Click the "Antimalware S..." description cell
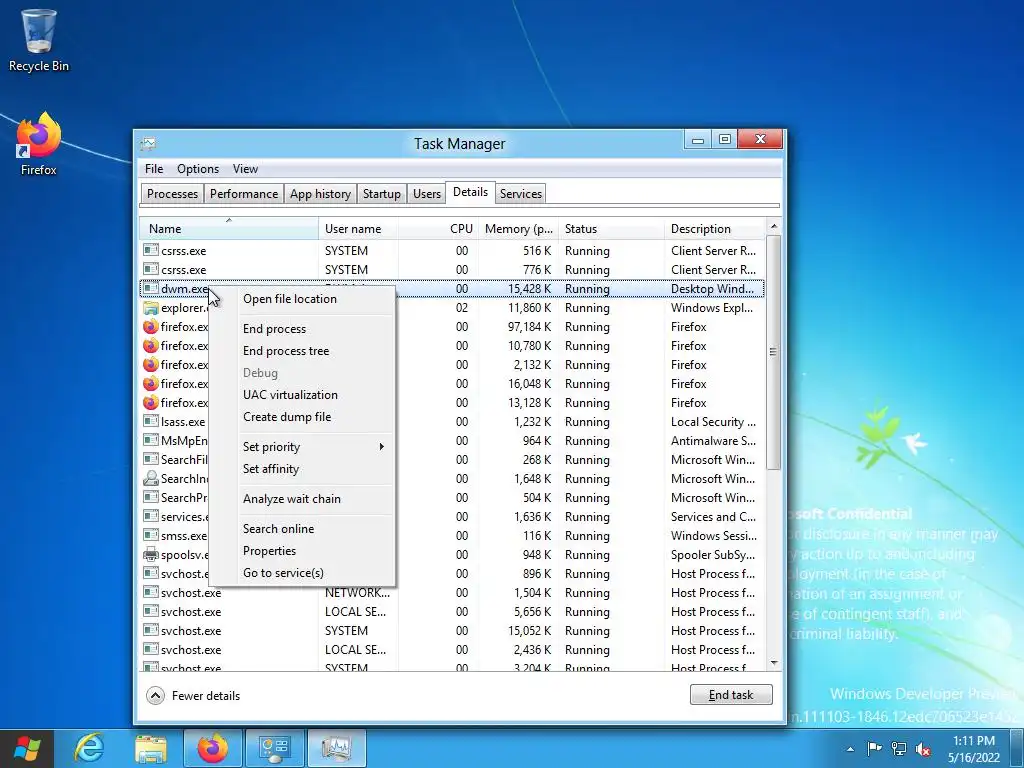 pyautogui.click(x=713, y=441)
